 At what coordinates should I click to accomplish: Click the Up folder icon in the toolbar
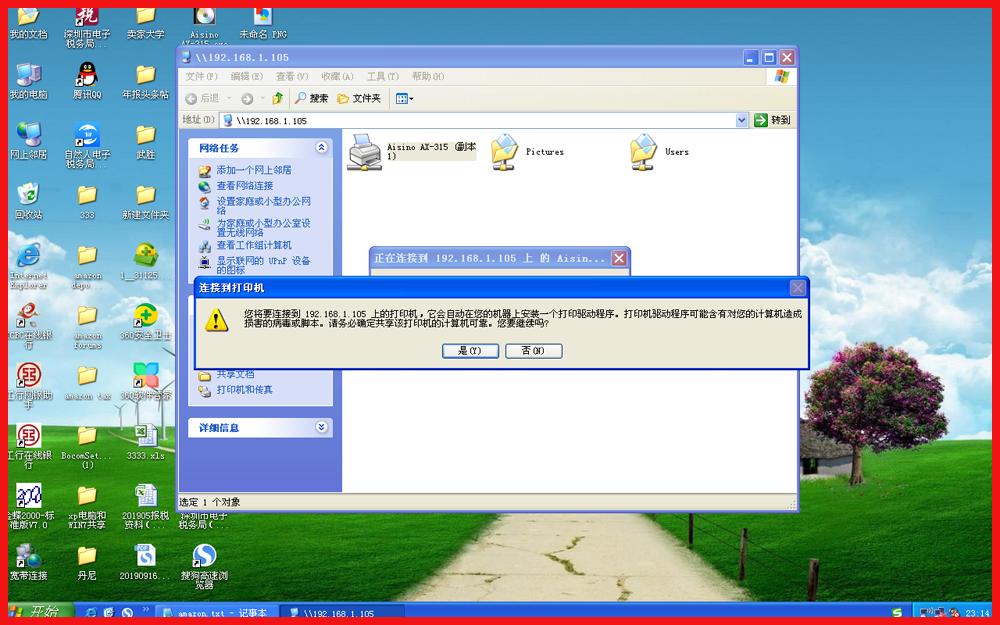pyautogui.click(x=277, y=98)
